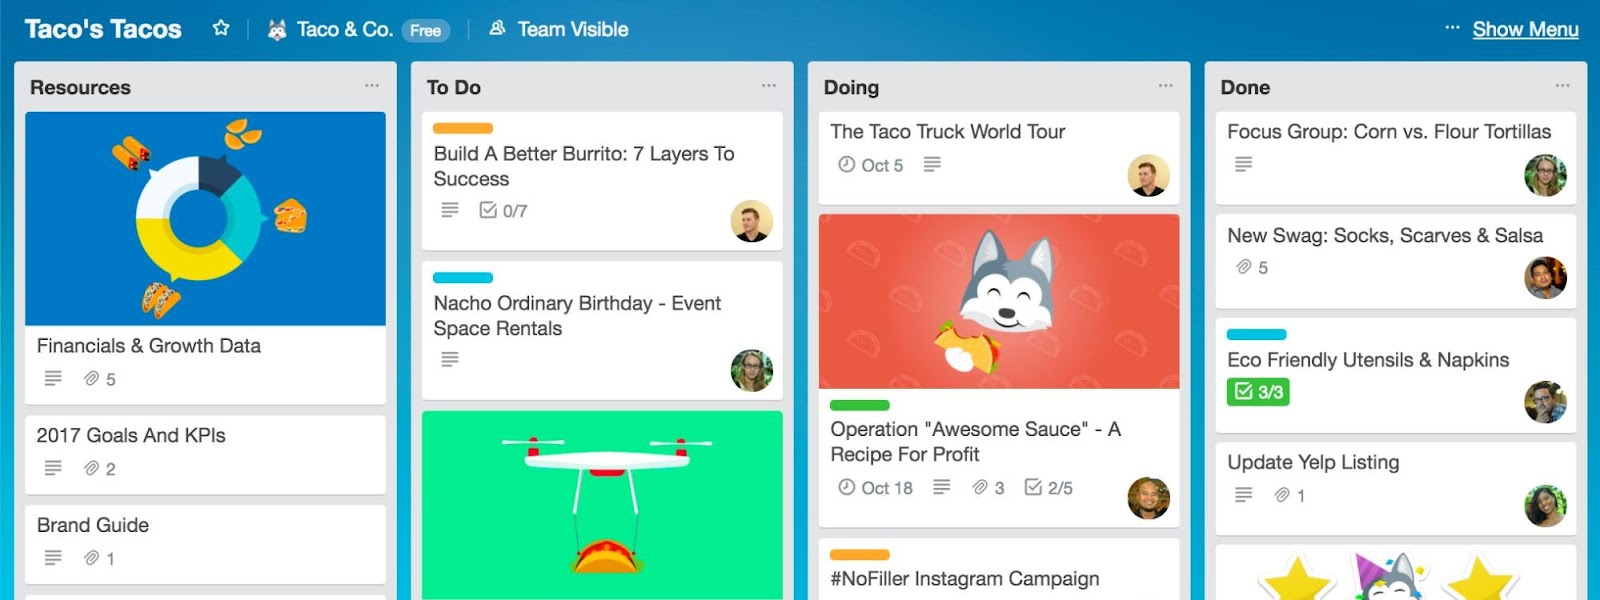Click the description icon on Brand Guide card
This screenshot has height=600, width=1600.
[x=53, y=558]
